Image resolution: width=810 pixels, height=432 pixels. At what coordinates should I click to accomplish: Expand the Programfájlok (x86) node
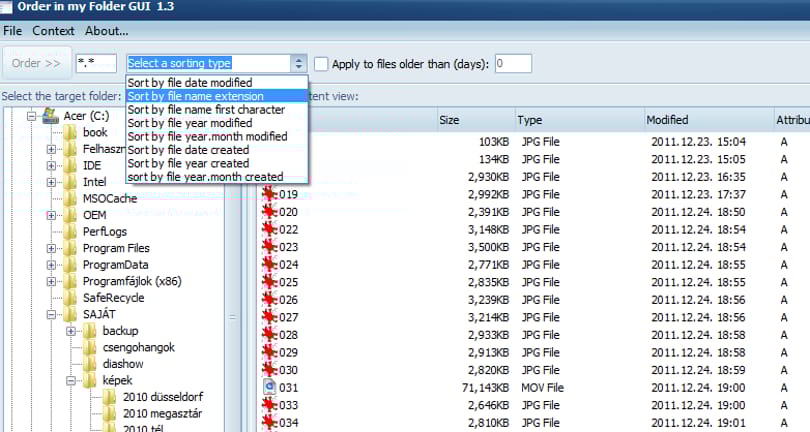[51, 282]
